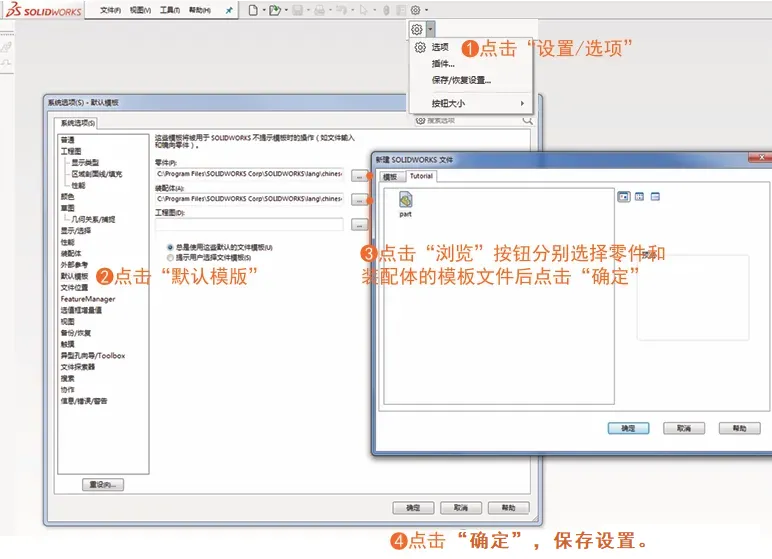
Task: Open the 帮助(H) menu
Action: (200, 10)
